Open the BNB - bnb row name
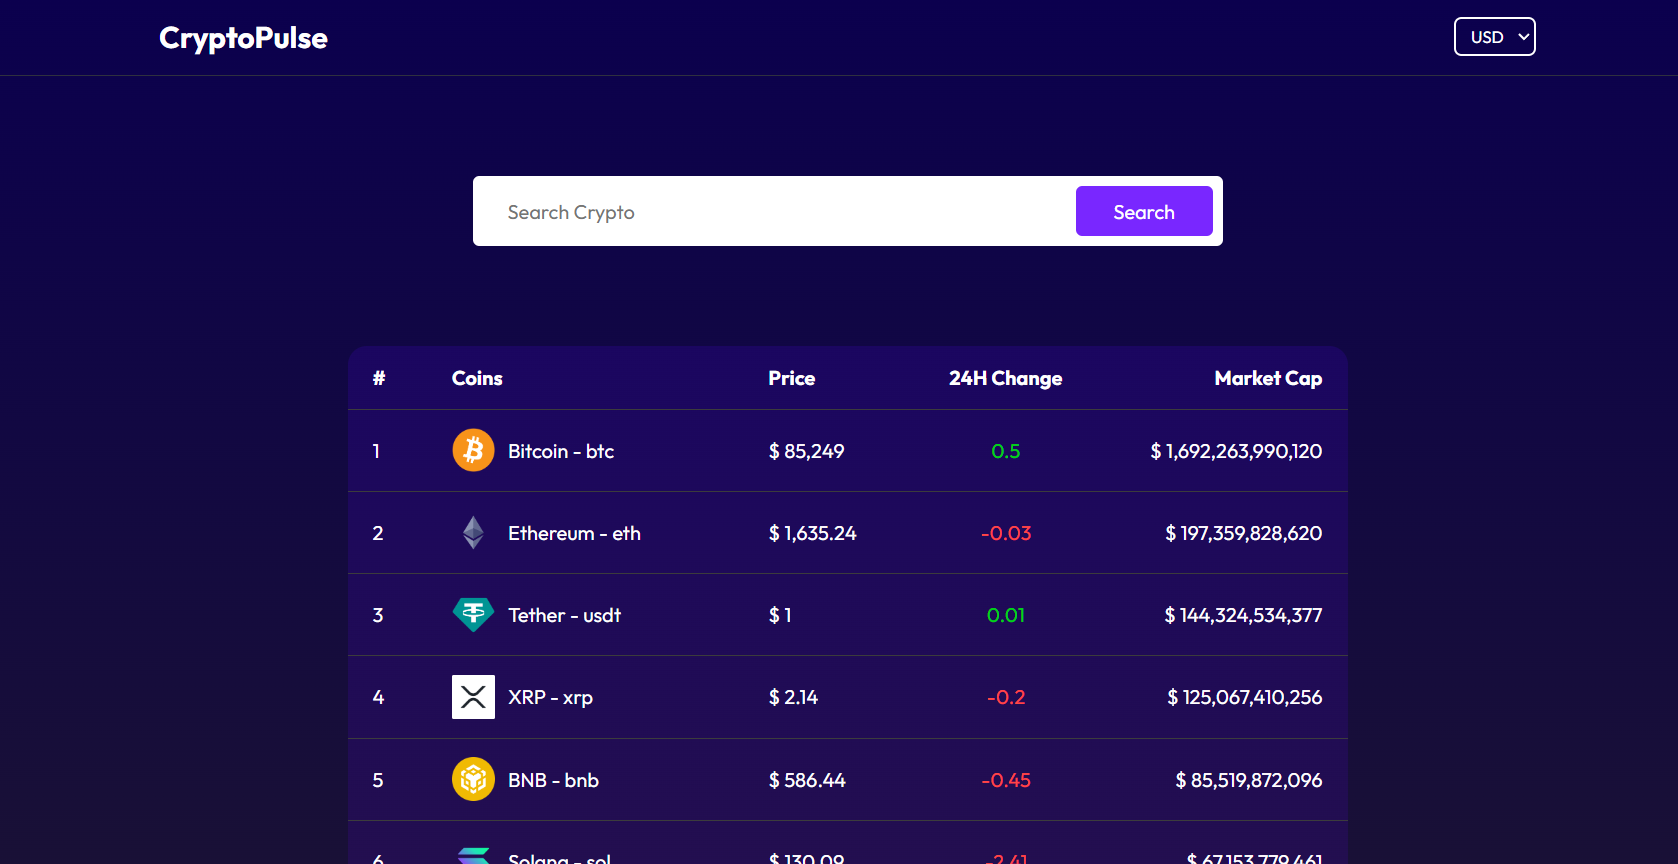 pos(553,780)
